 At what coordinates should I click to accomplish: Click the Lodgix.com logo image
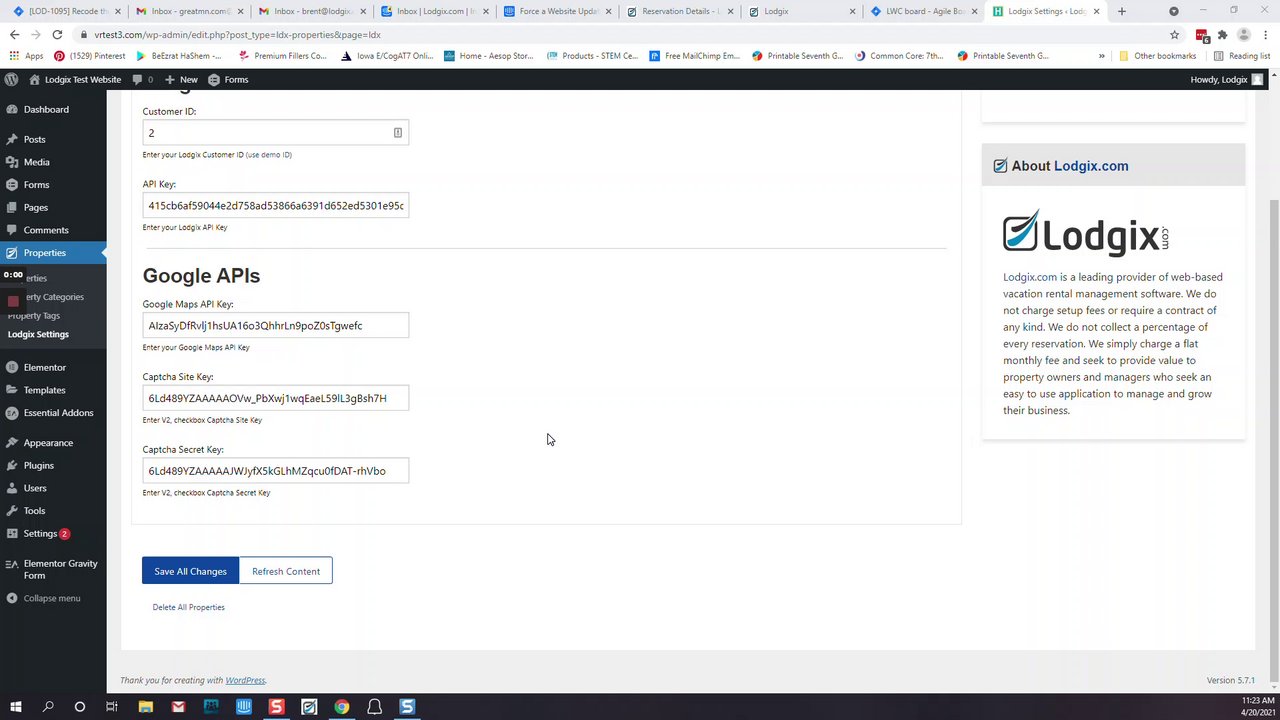pyautogui.click(x=1086, y=233)
